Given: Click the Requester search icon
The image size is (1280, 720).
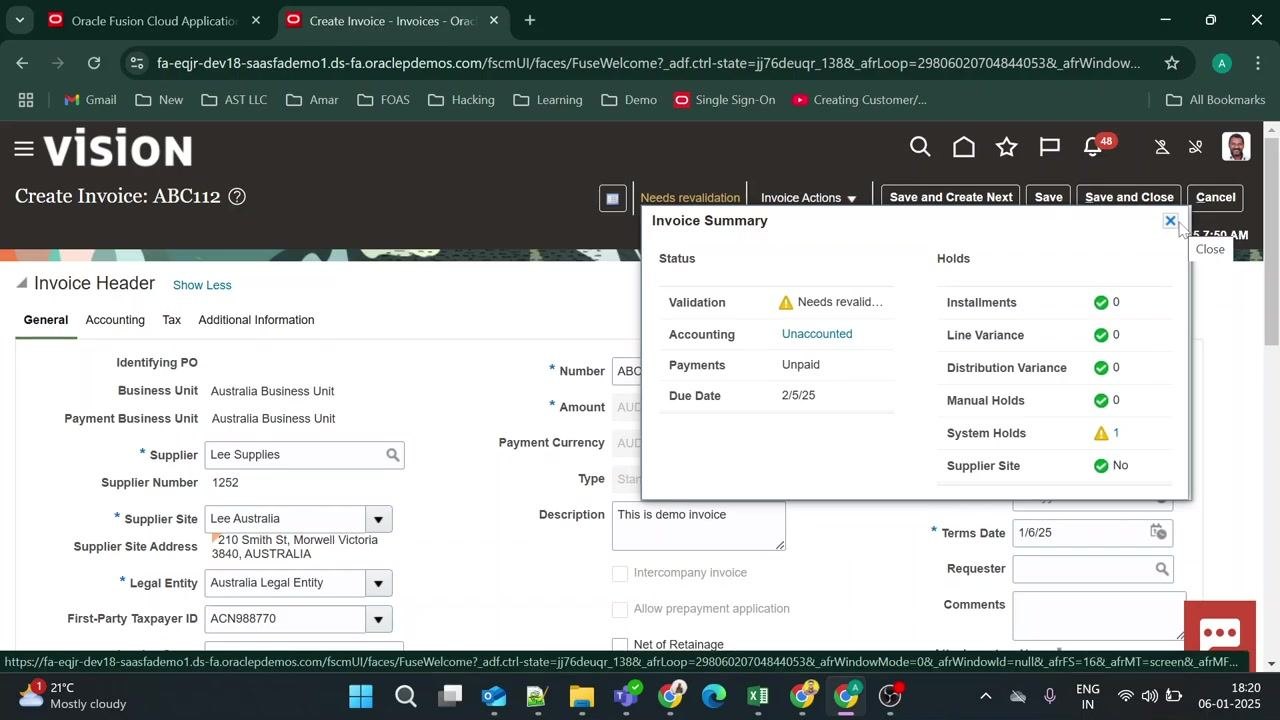Looking at the screenshot, I should 1162,569.
